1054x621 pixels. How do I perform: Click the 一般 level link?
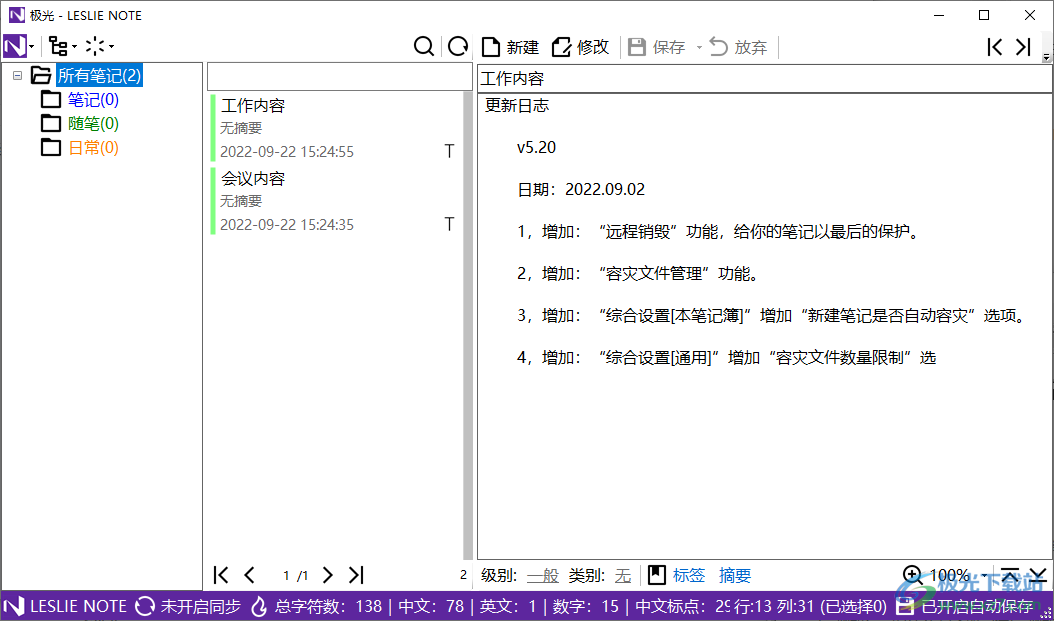pyautogui.click(x=541, y=575)
